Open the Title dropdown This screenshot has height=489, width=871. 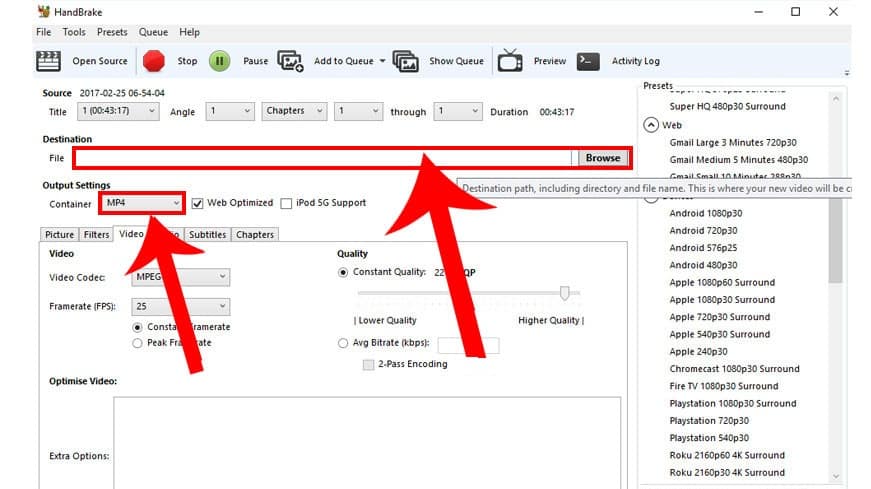118,111
